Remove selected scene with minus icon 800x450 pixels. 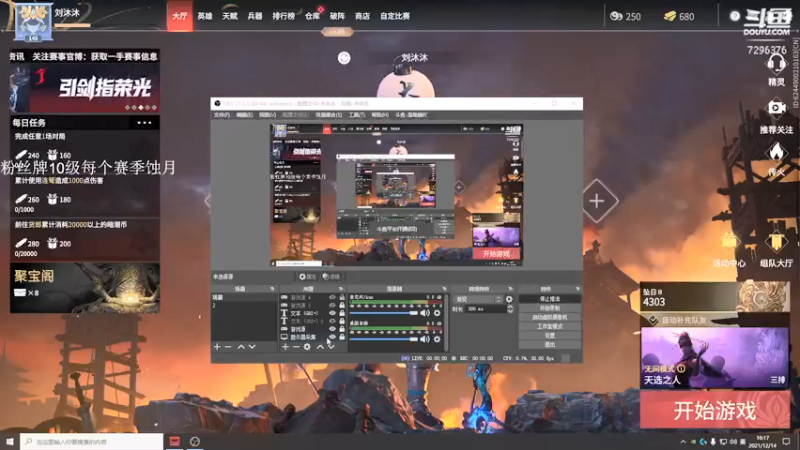(228, 347)
